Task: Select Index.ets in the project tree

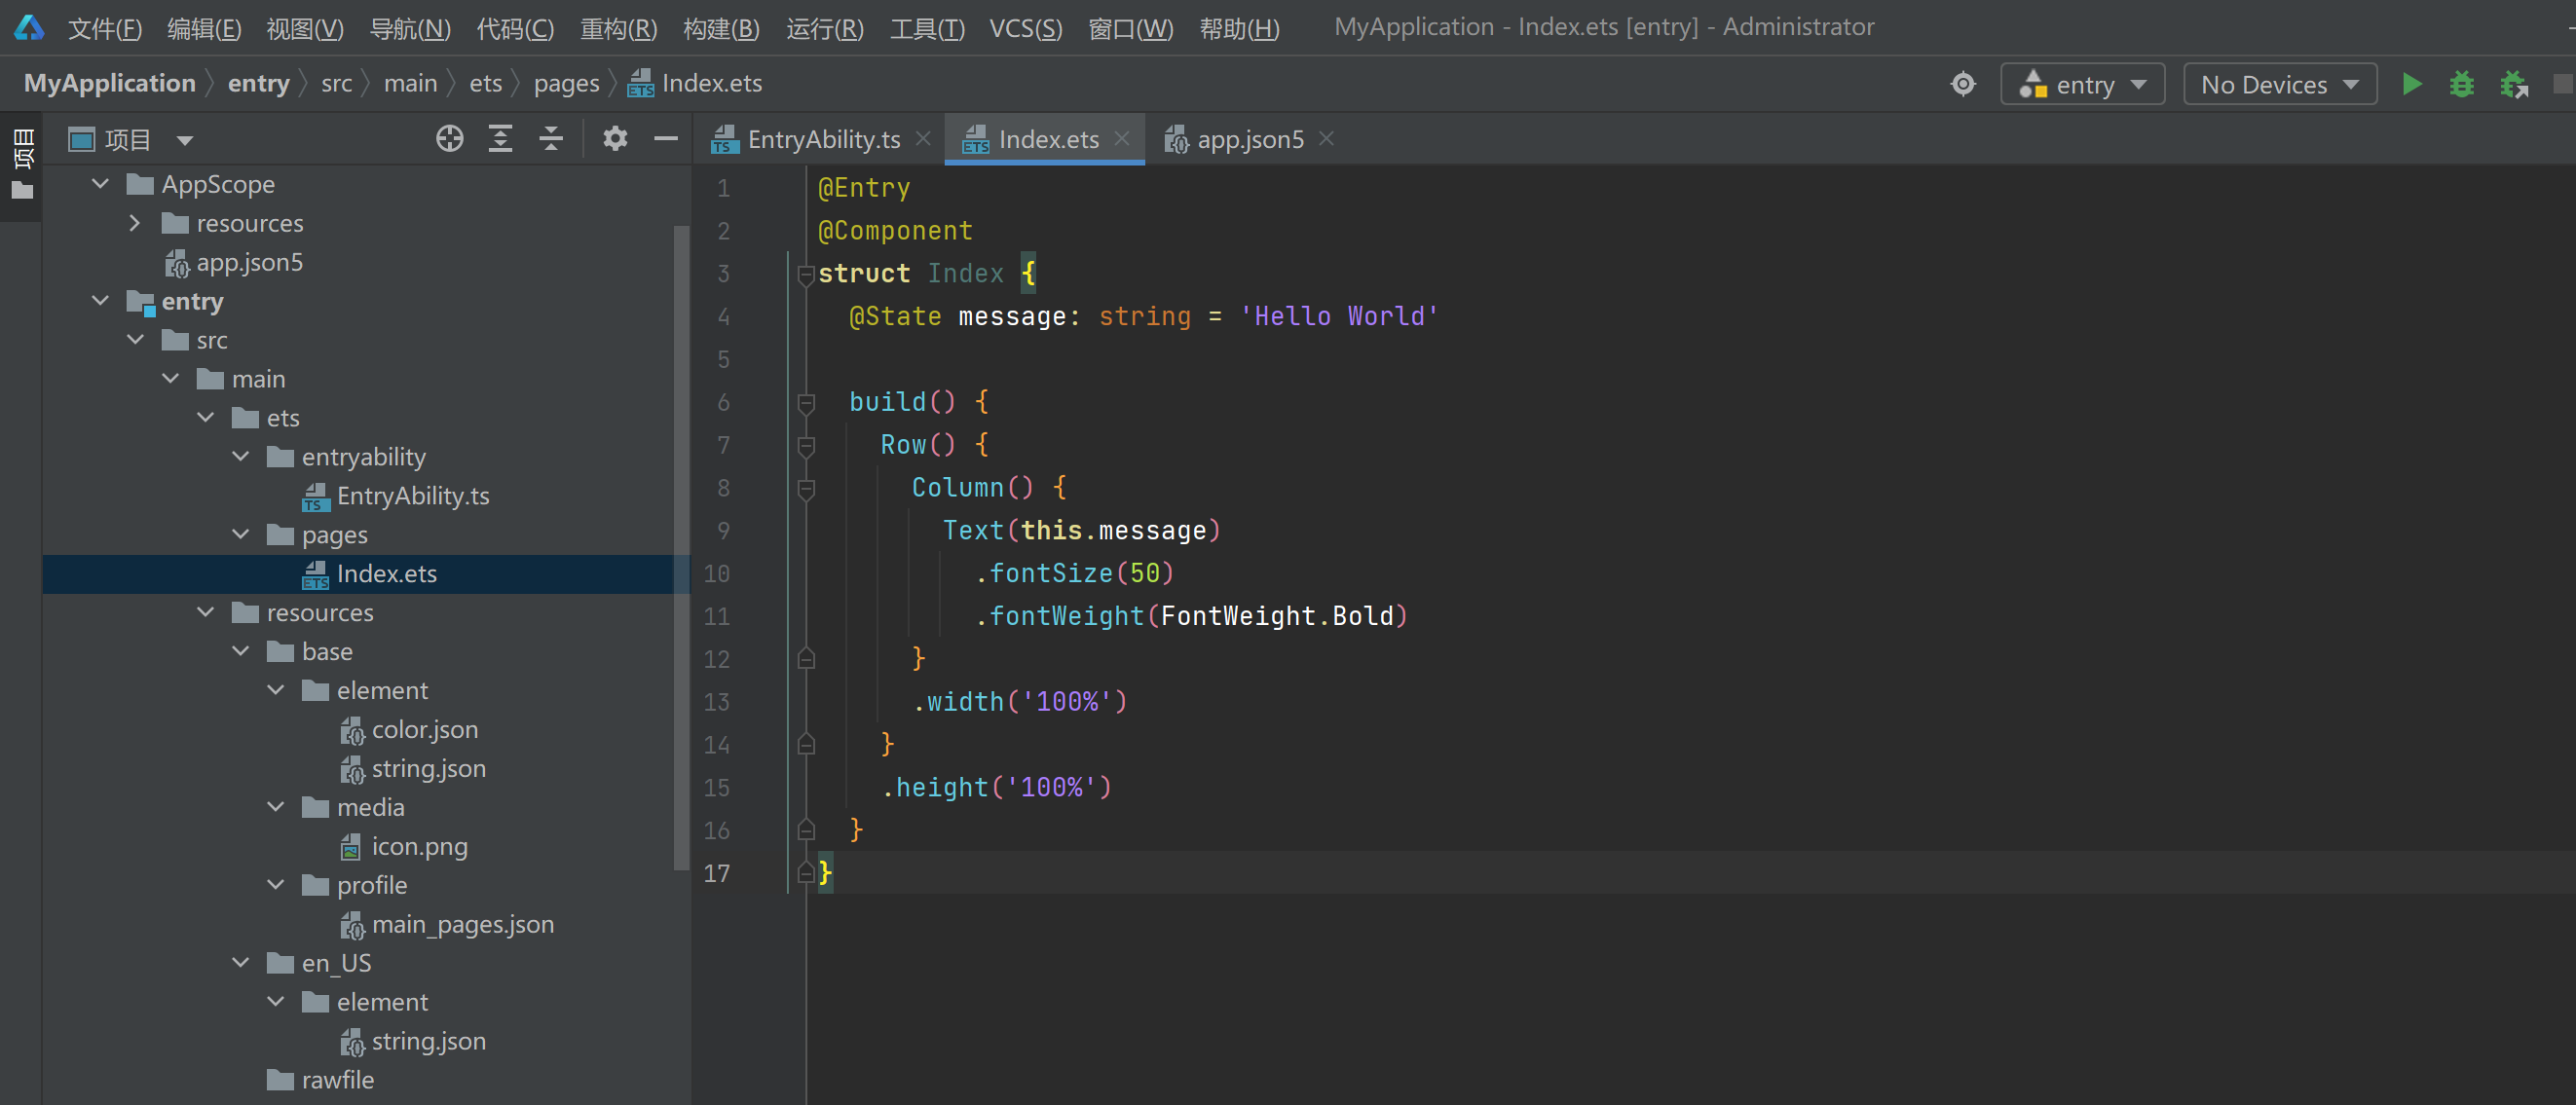Action: (386, 574)
